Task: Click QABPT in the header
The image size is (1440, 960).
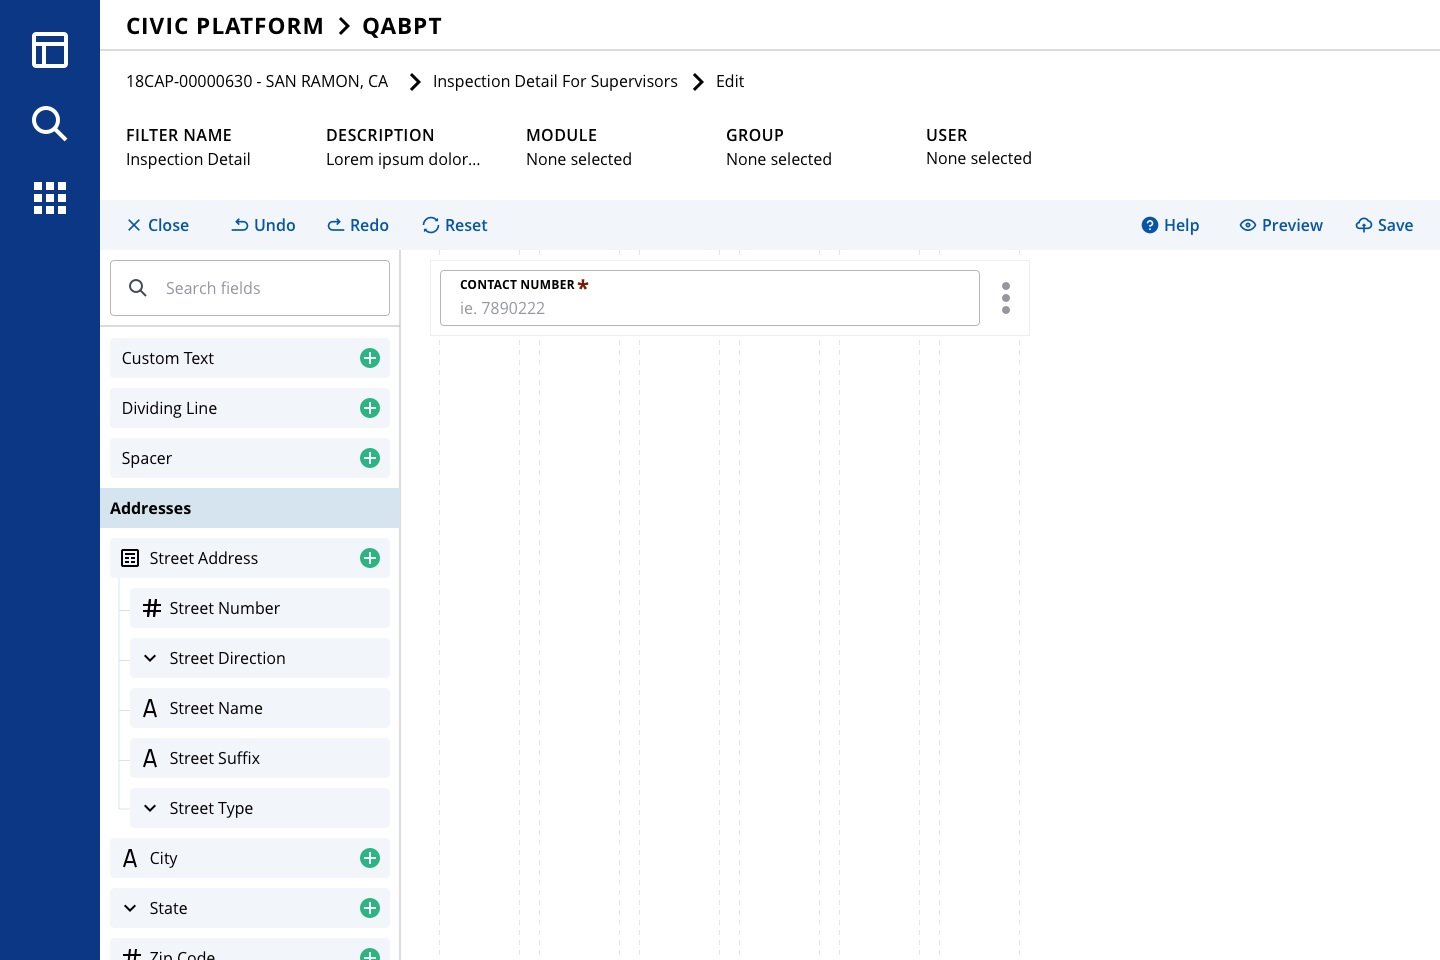Action: [x=402, y=26]
